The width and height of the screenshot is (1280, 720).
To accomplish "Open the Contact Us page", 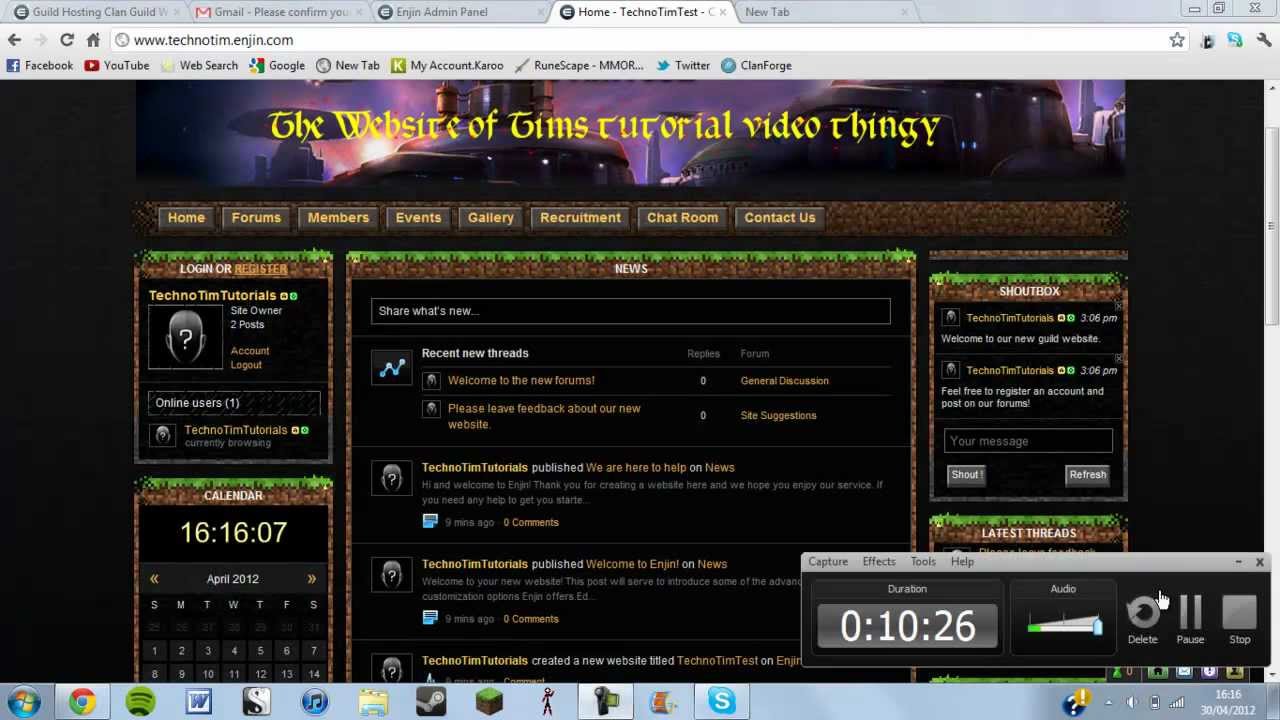I will (780, 218).
